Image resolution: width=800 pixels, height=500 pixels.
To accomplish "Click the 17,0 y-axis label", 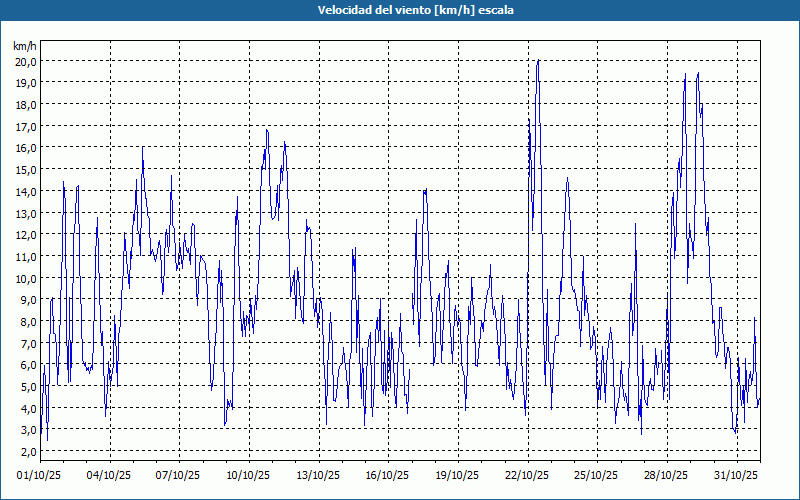I will point(25,126).
